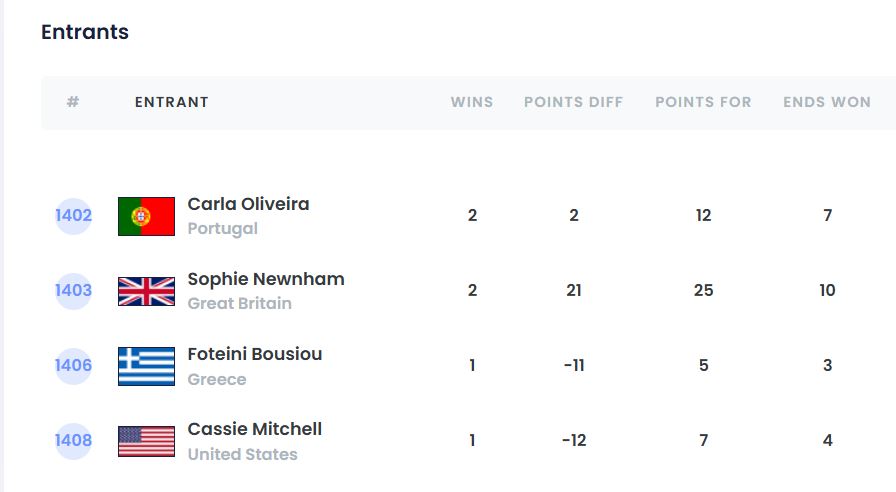Click the Great Britain flag icon
This screenshot has width=896, height=492.
click(x=146, y=291)
